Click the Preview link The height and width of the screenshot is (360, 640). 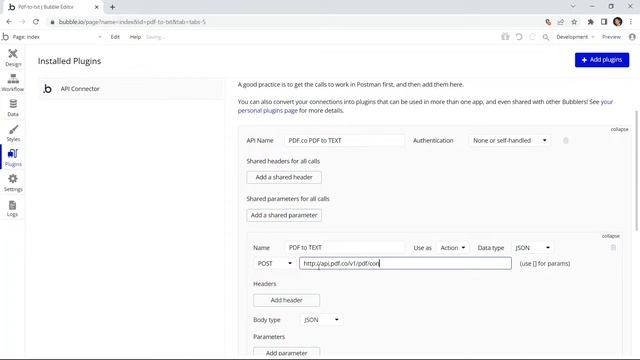[611, 37]
